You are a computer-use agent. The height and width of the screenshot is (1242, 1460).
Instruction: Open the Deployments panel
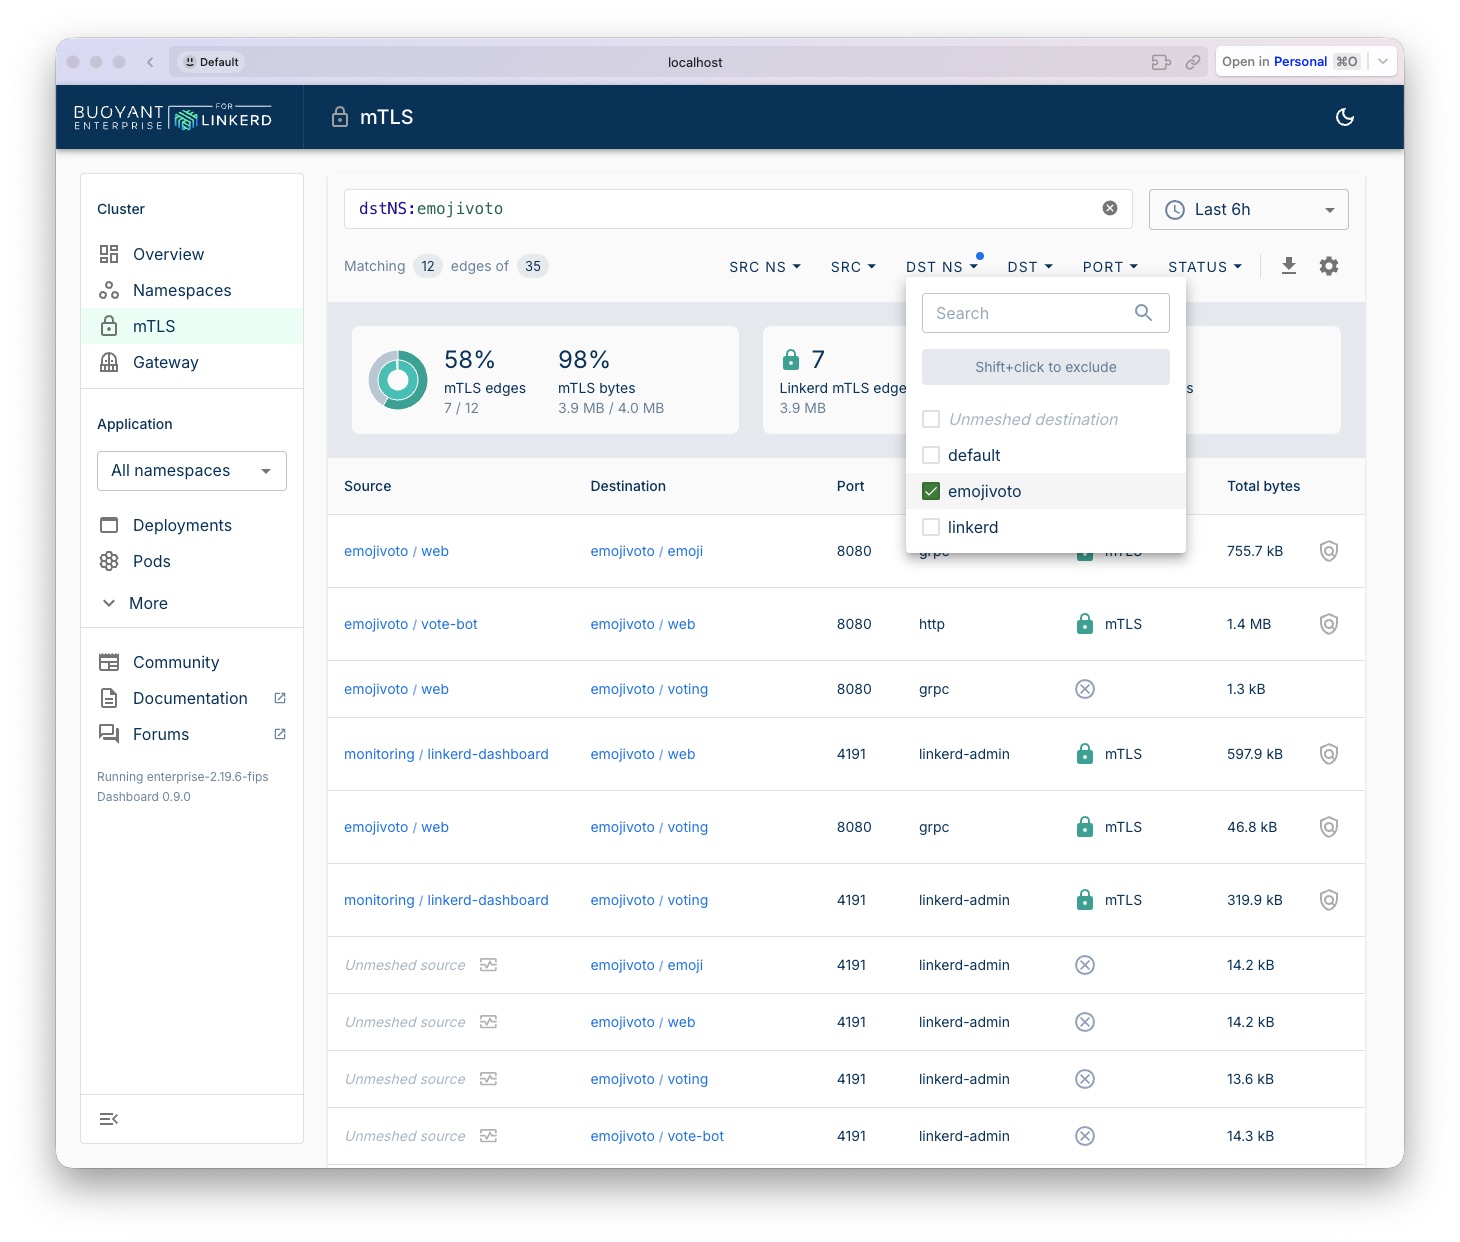(x=182, y=525)
